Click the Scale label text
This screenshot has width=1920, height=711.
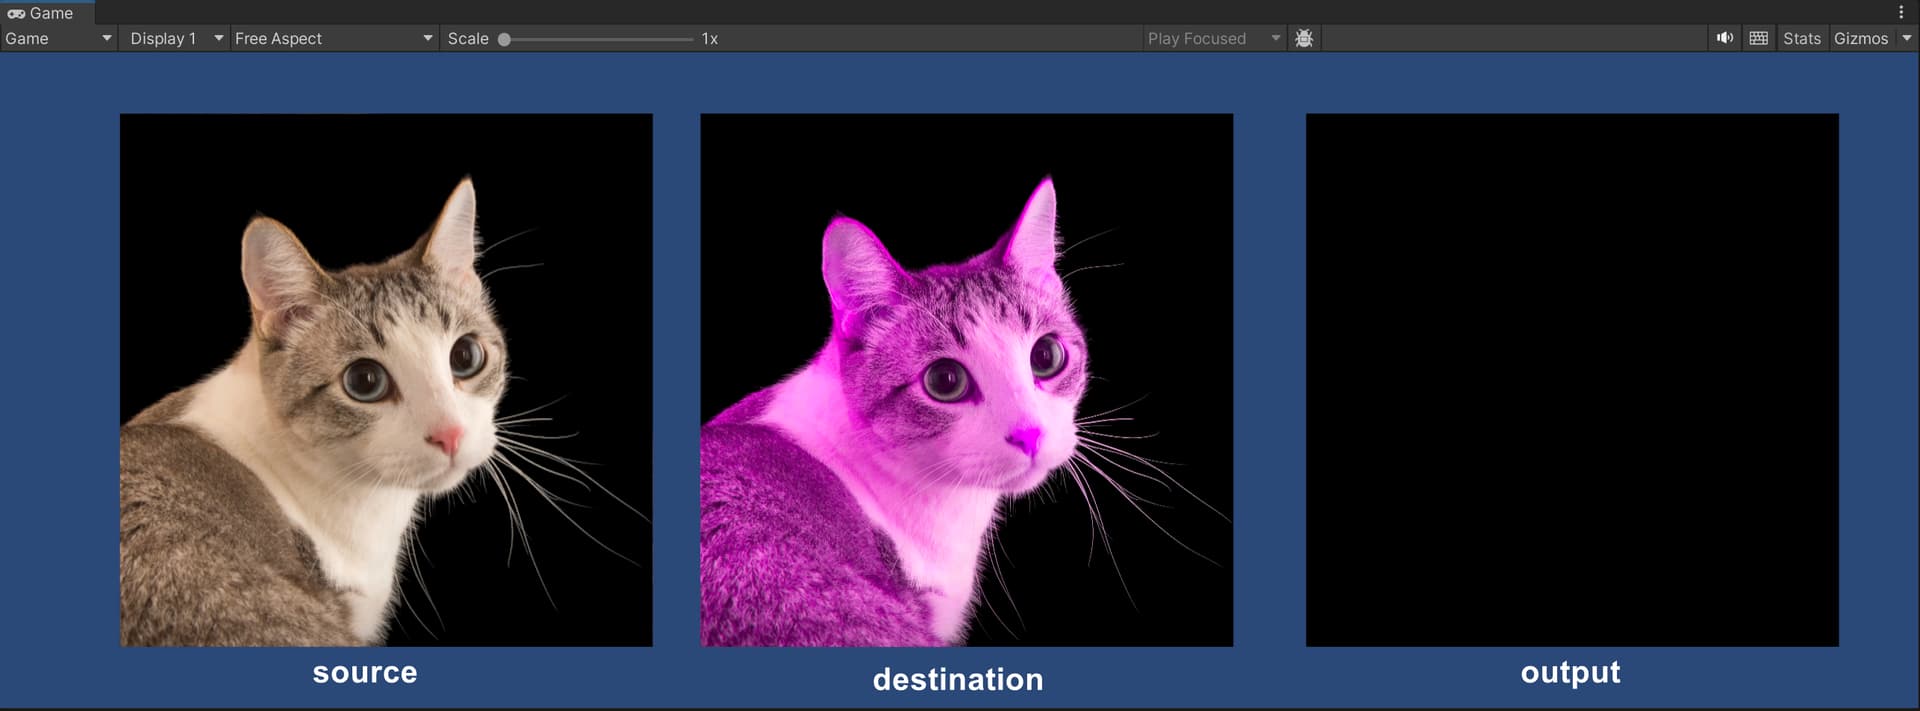468,38
